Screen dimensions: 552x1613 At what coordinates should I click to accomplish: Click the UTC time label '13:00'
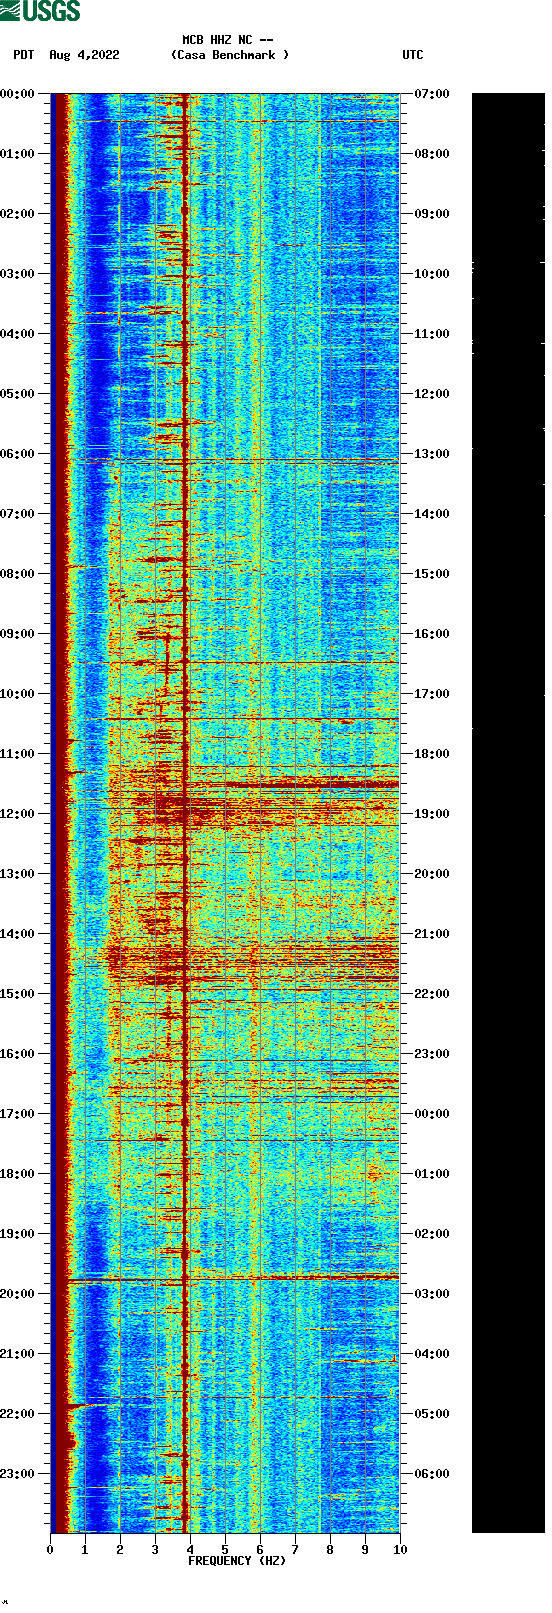432,454
